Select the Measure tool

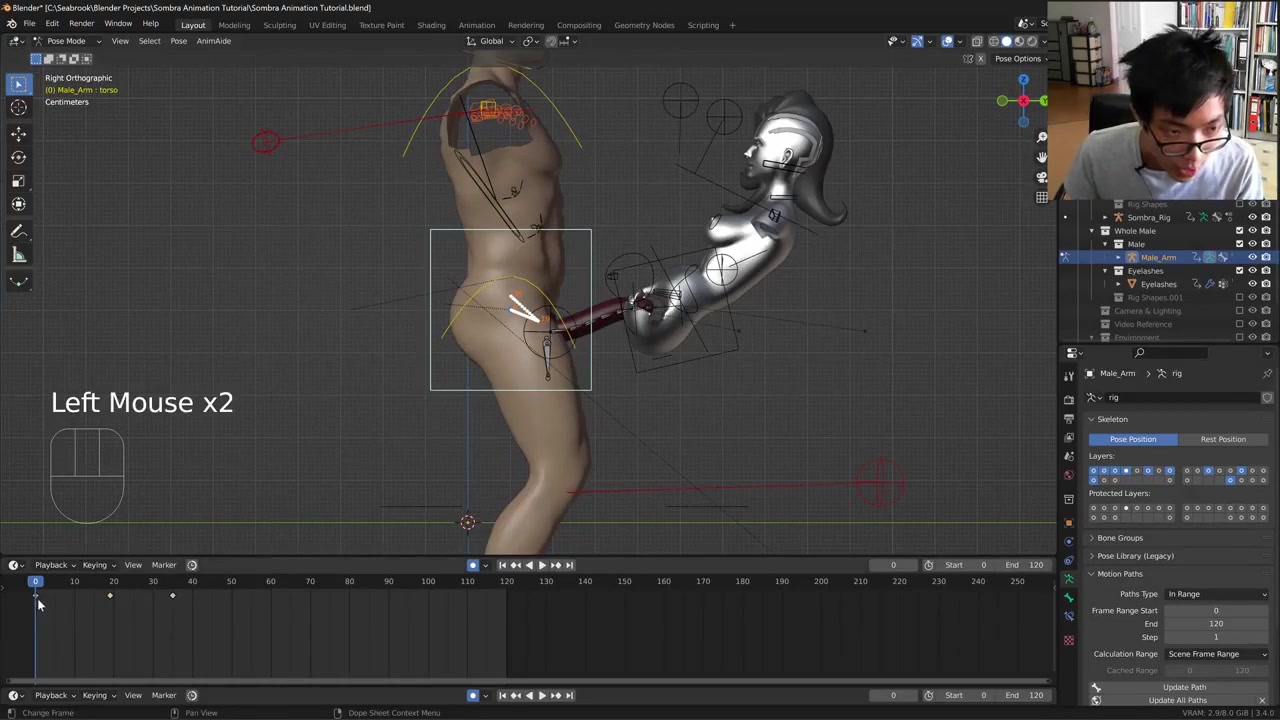point(18,256)
